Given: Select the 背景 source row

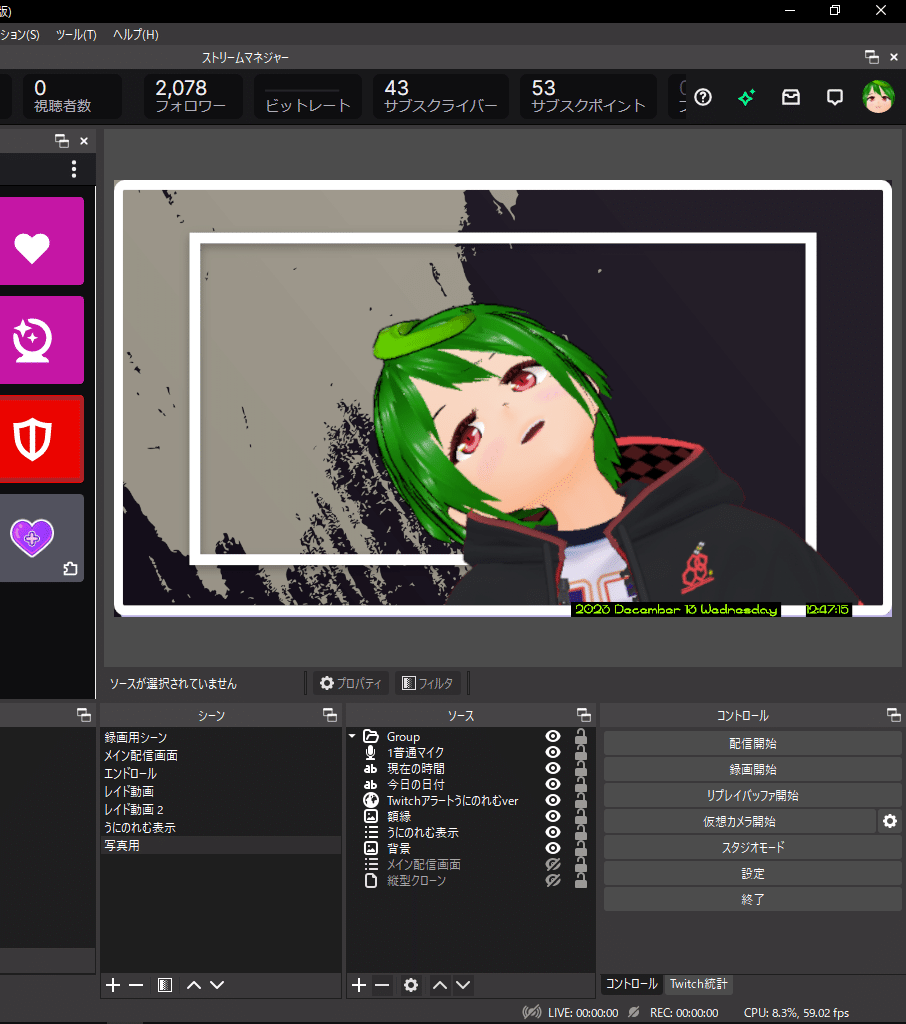Looking at the screenshot, I should tap(470, 848).
